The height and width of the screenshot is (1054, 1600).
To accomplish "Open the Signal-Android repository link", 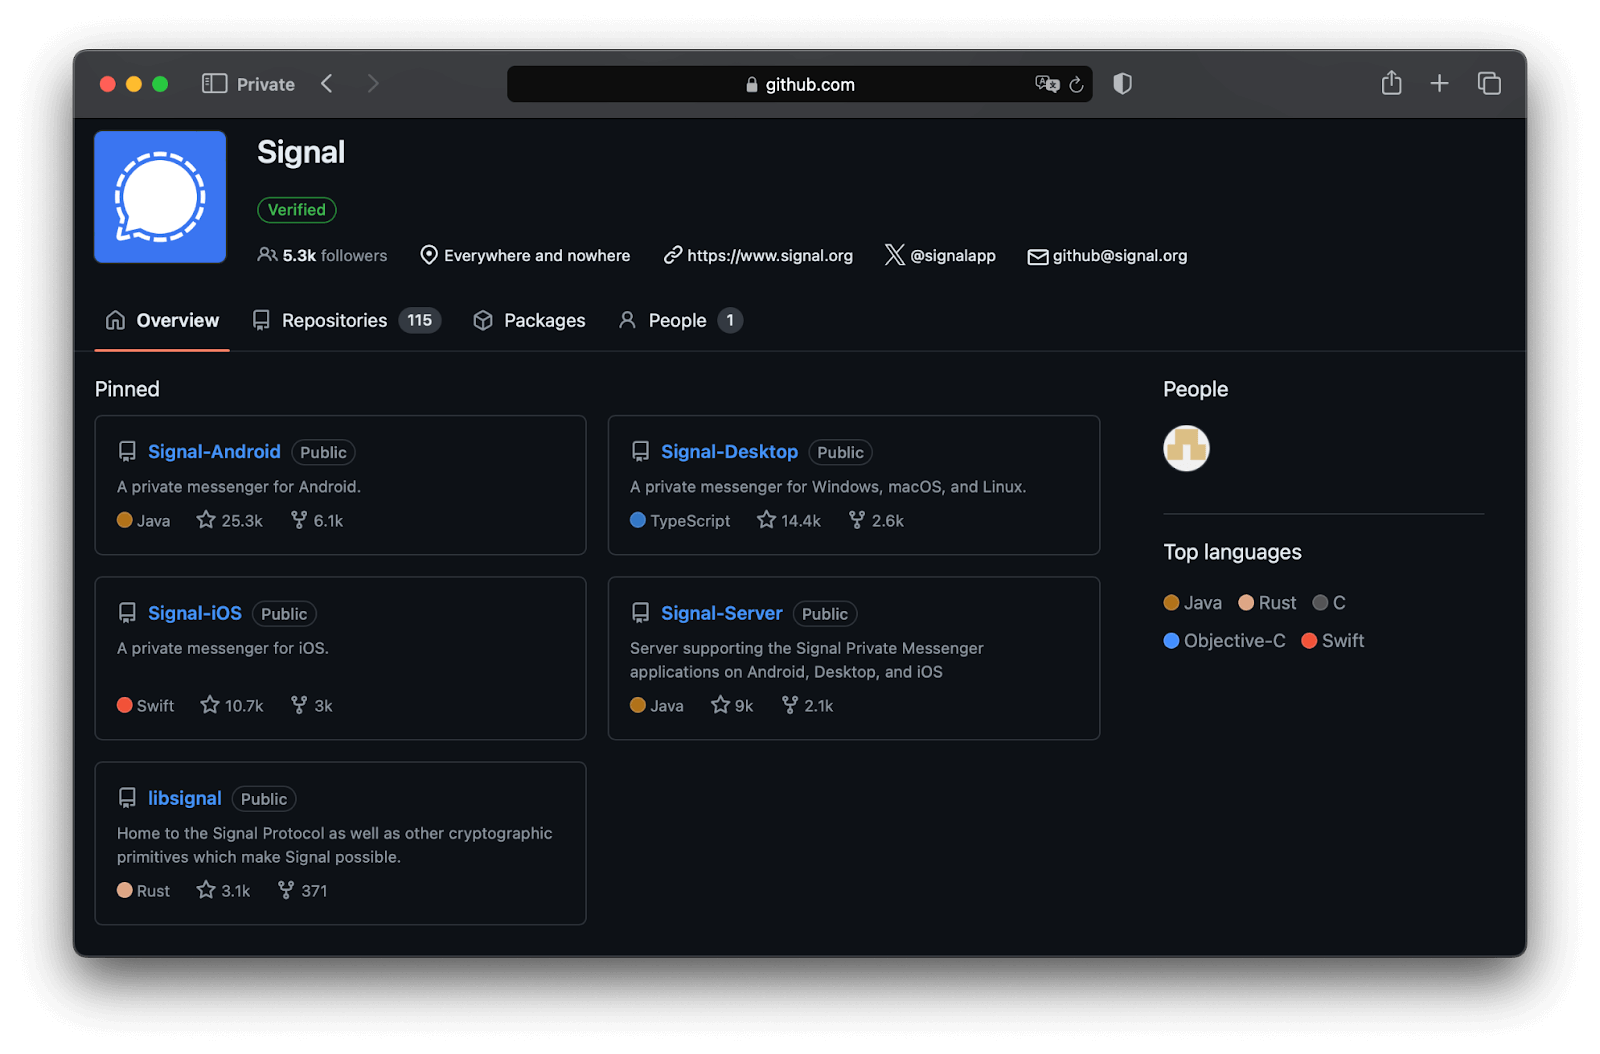I will [213, 451].
